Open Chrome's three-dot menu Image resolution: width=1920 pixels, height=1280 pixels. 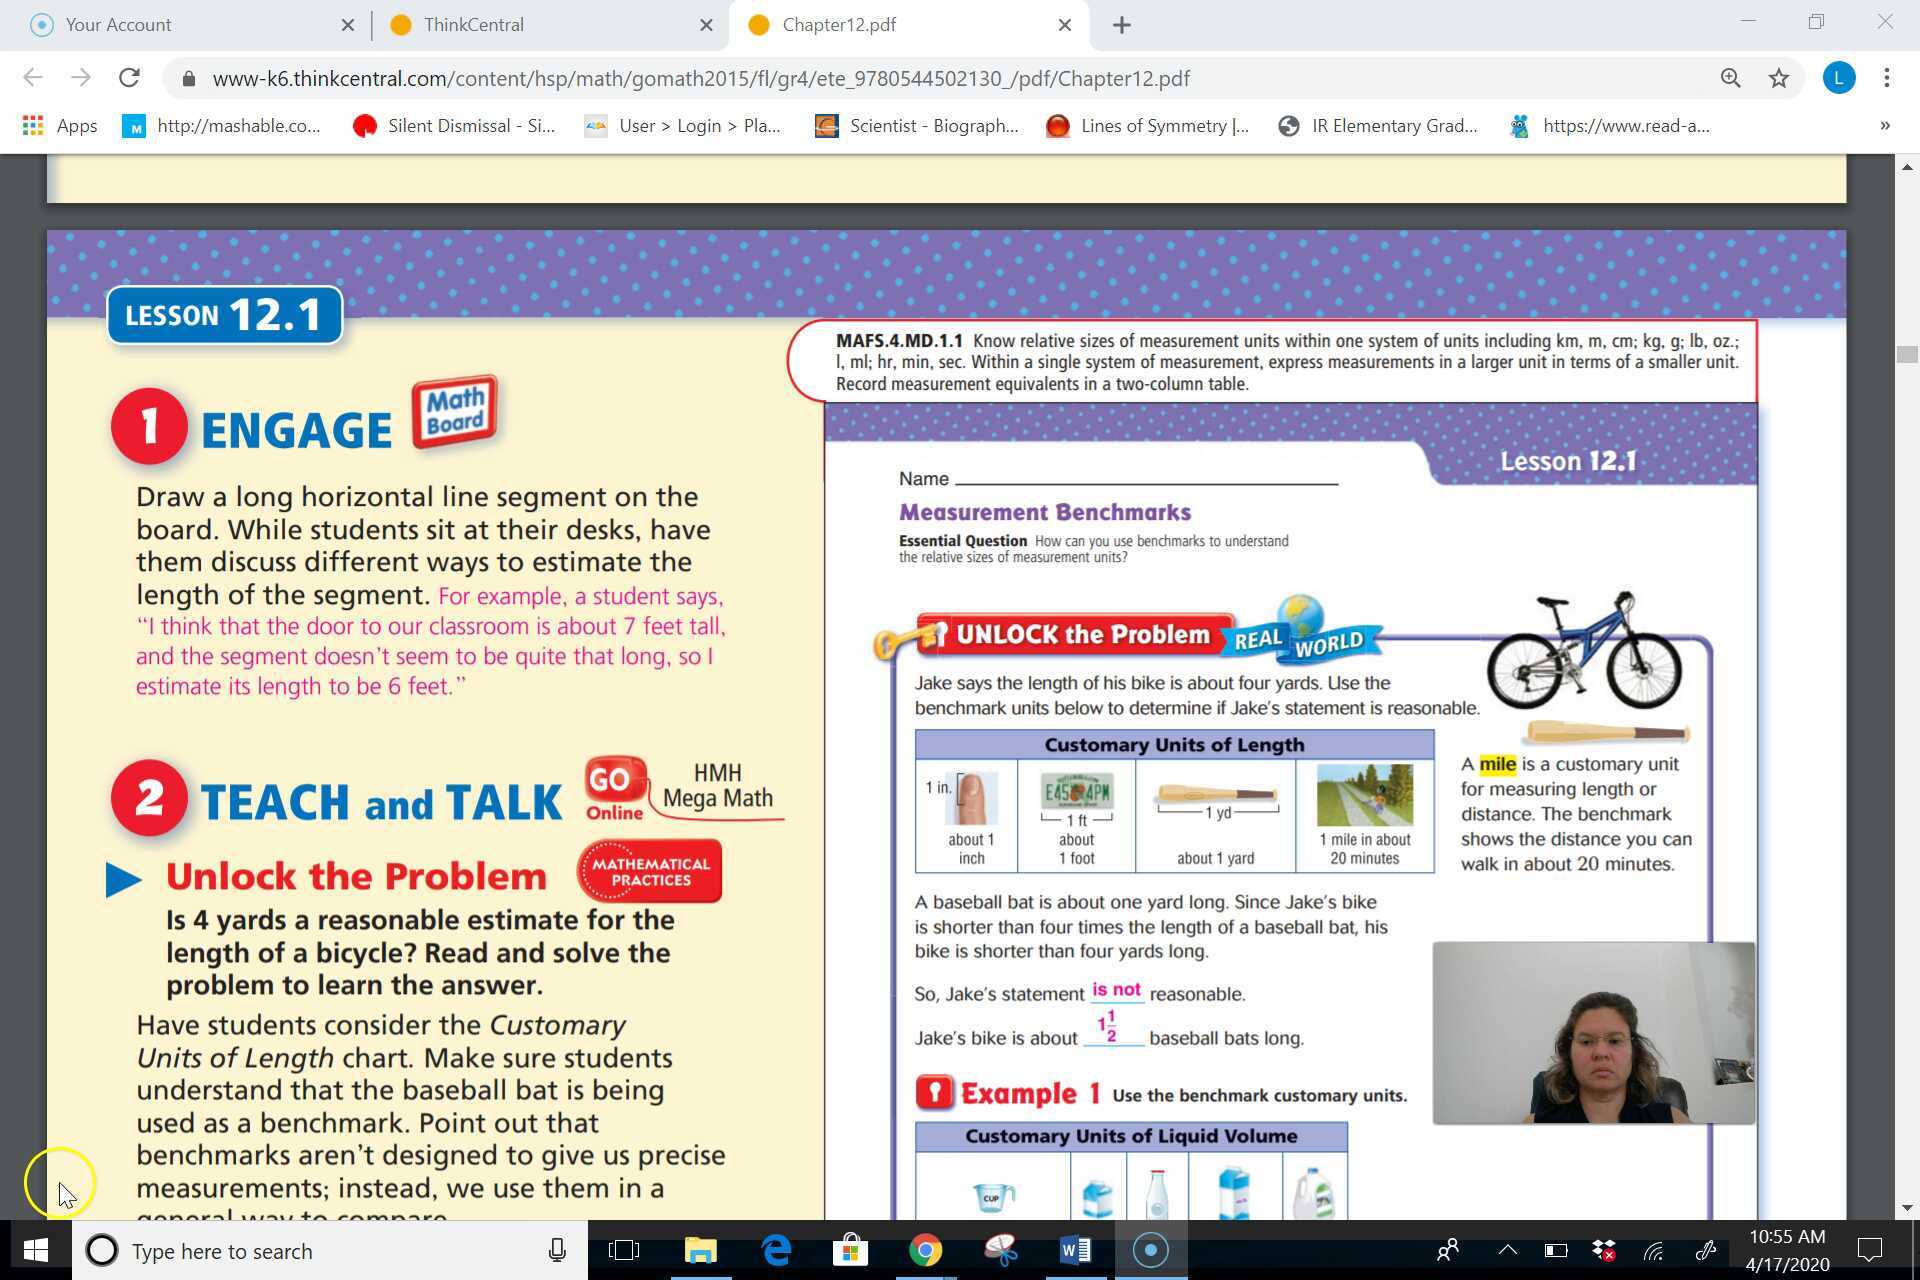[1886, 78]
